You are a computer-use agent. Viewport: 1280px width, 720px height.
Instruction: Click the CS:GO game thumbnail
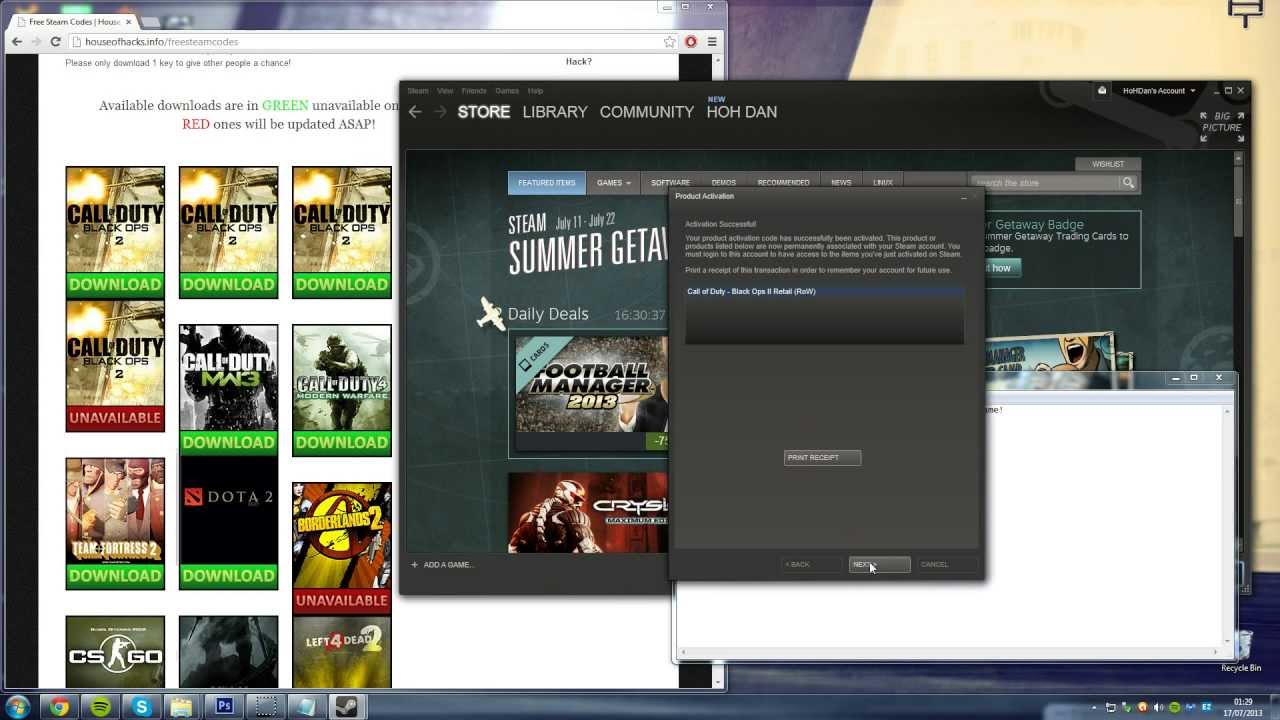[115, 652]
